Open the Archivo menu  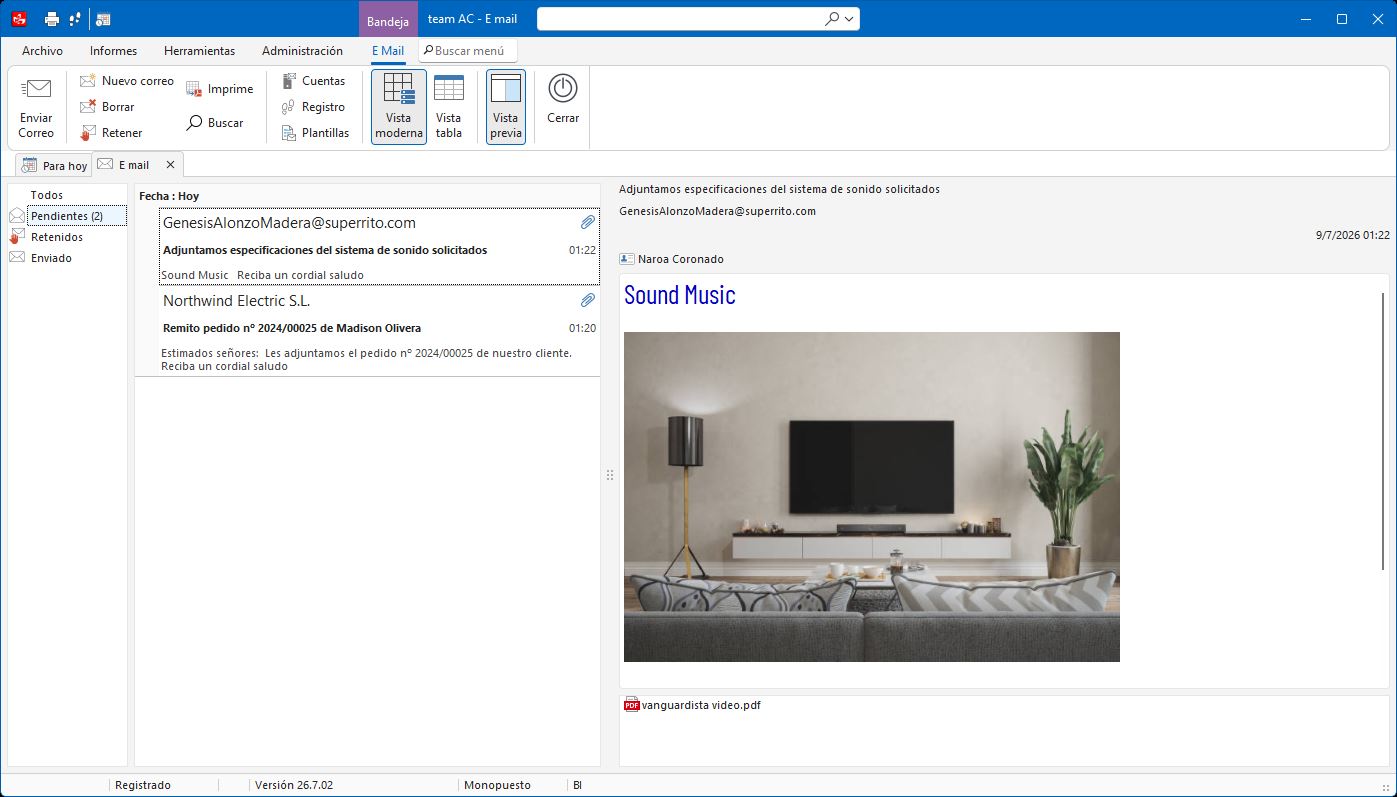tap(42, 51)
